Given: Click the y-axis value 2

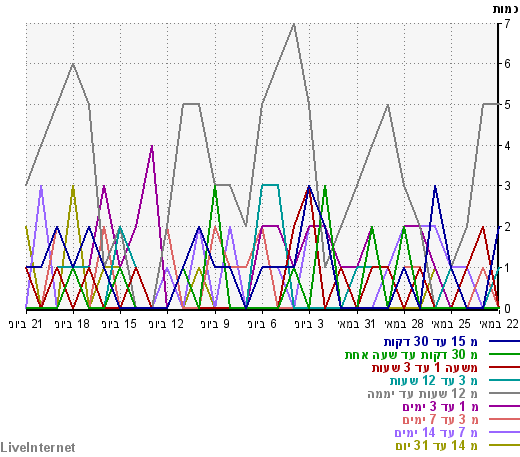Looking at the screenshot, I should tap(507, 227).
